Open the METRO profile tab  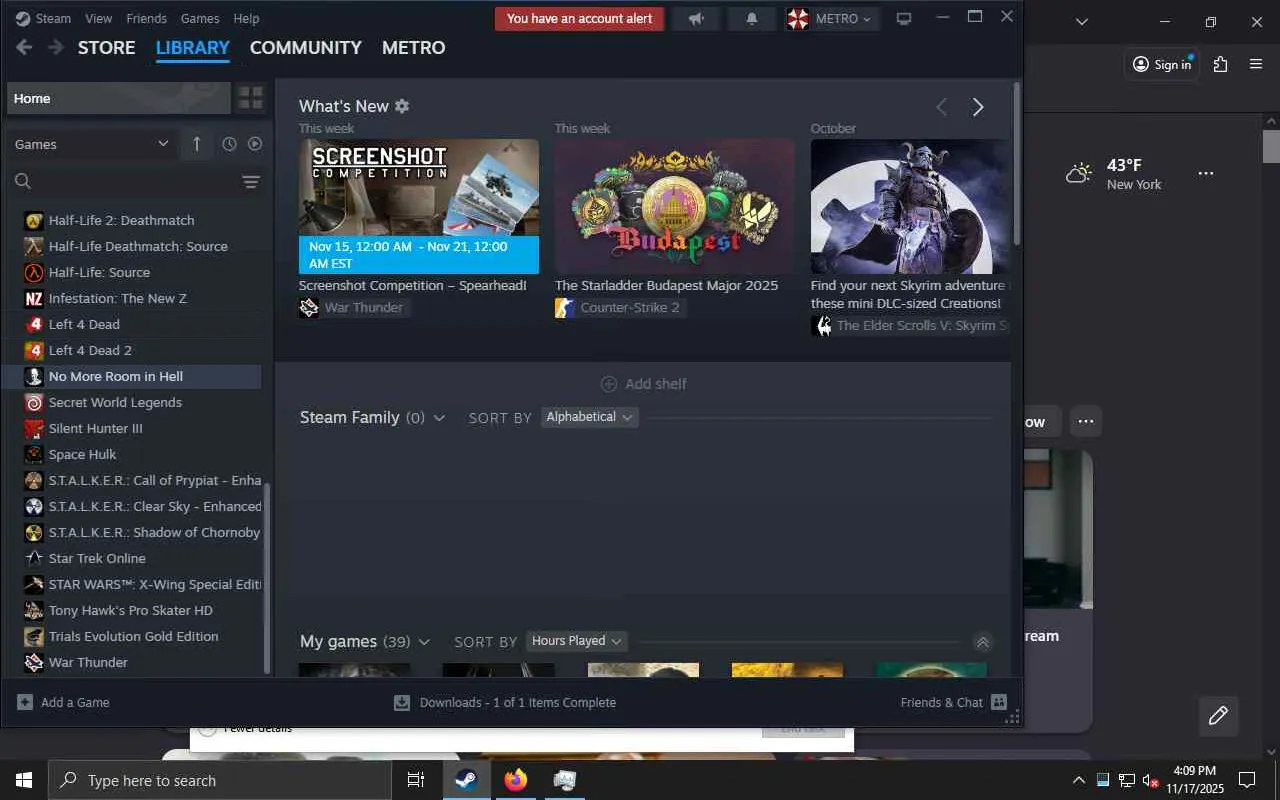[414, 47]
